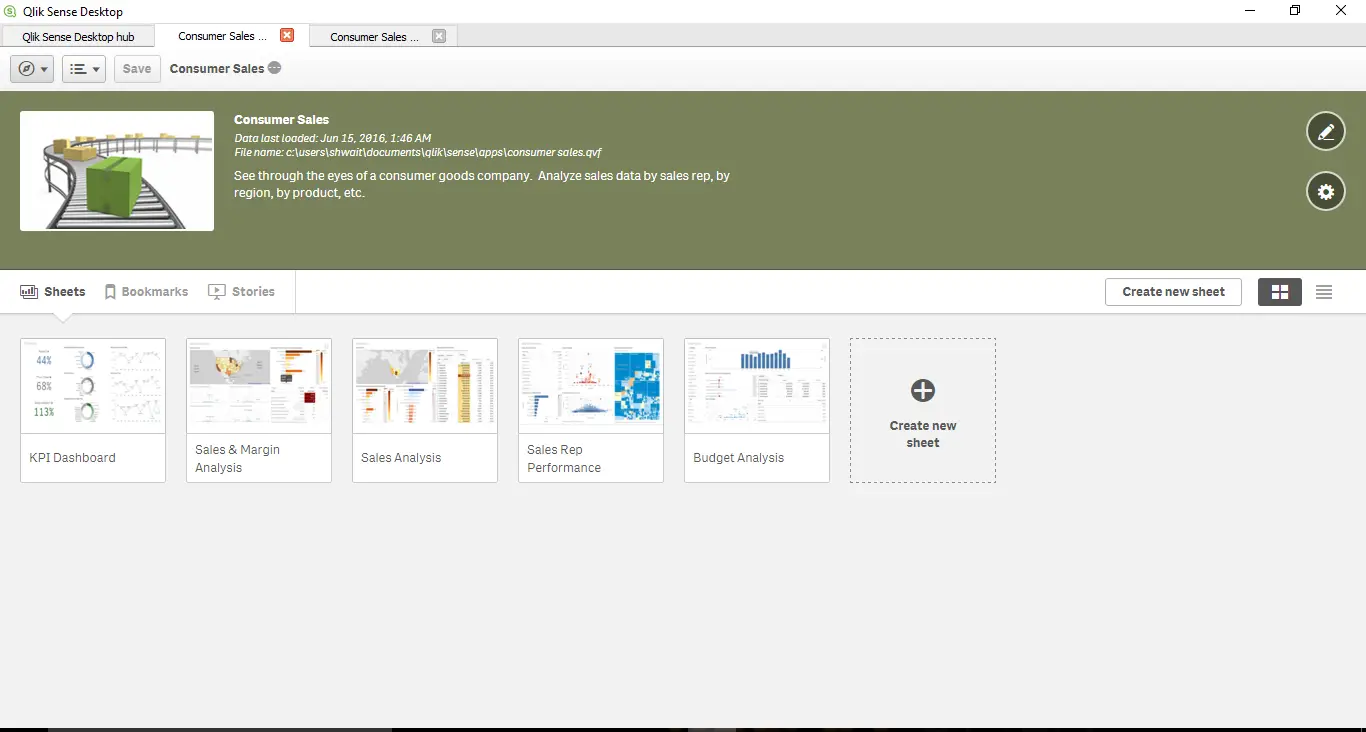
Task: Switch to the Stories tab
Action: (x=241, y=292)
